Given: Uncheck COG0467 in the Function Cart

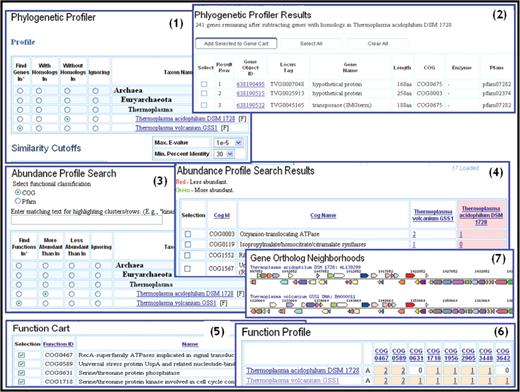Looking at the screenshot, I should (21, 355).
